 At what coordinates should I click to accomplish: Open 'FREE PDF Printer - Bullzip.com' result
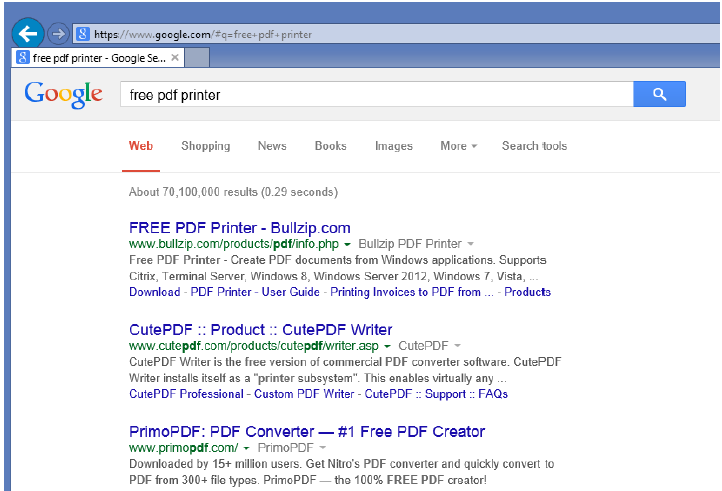click(240, 228)
